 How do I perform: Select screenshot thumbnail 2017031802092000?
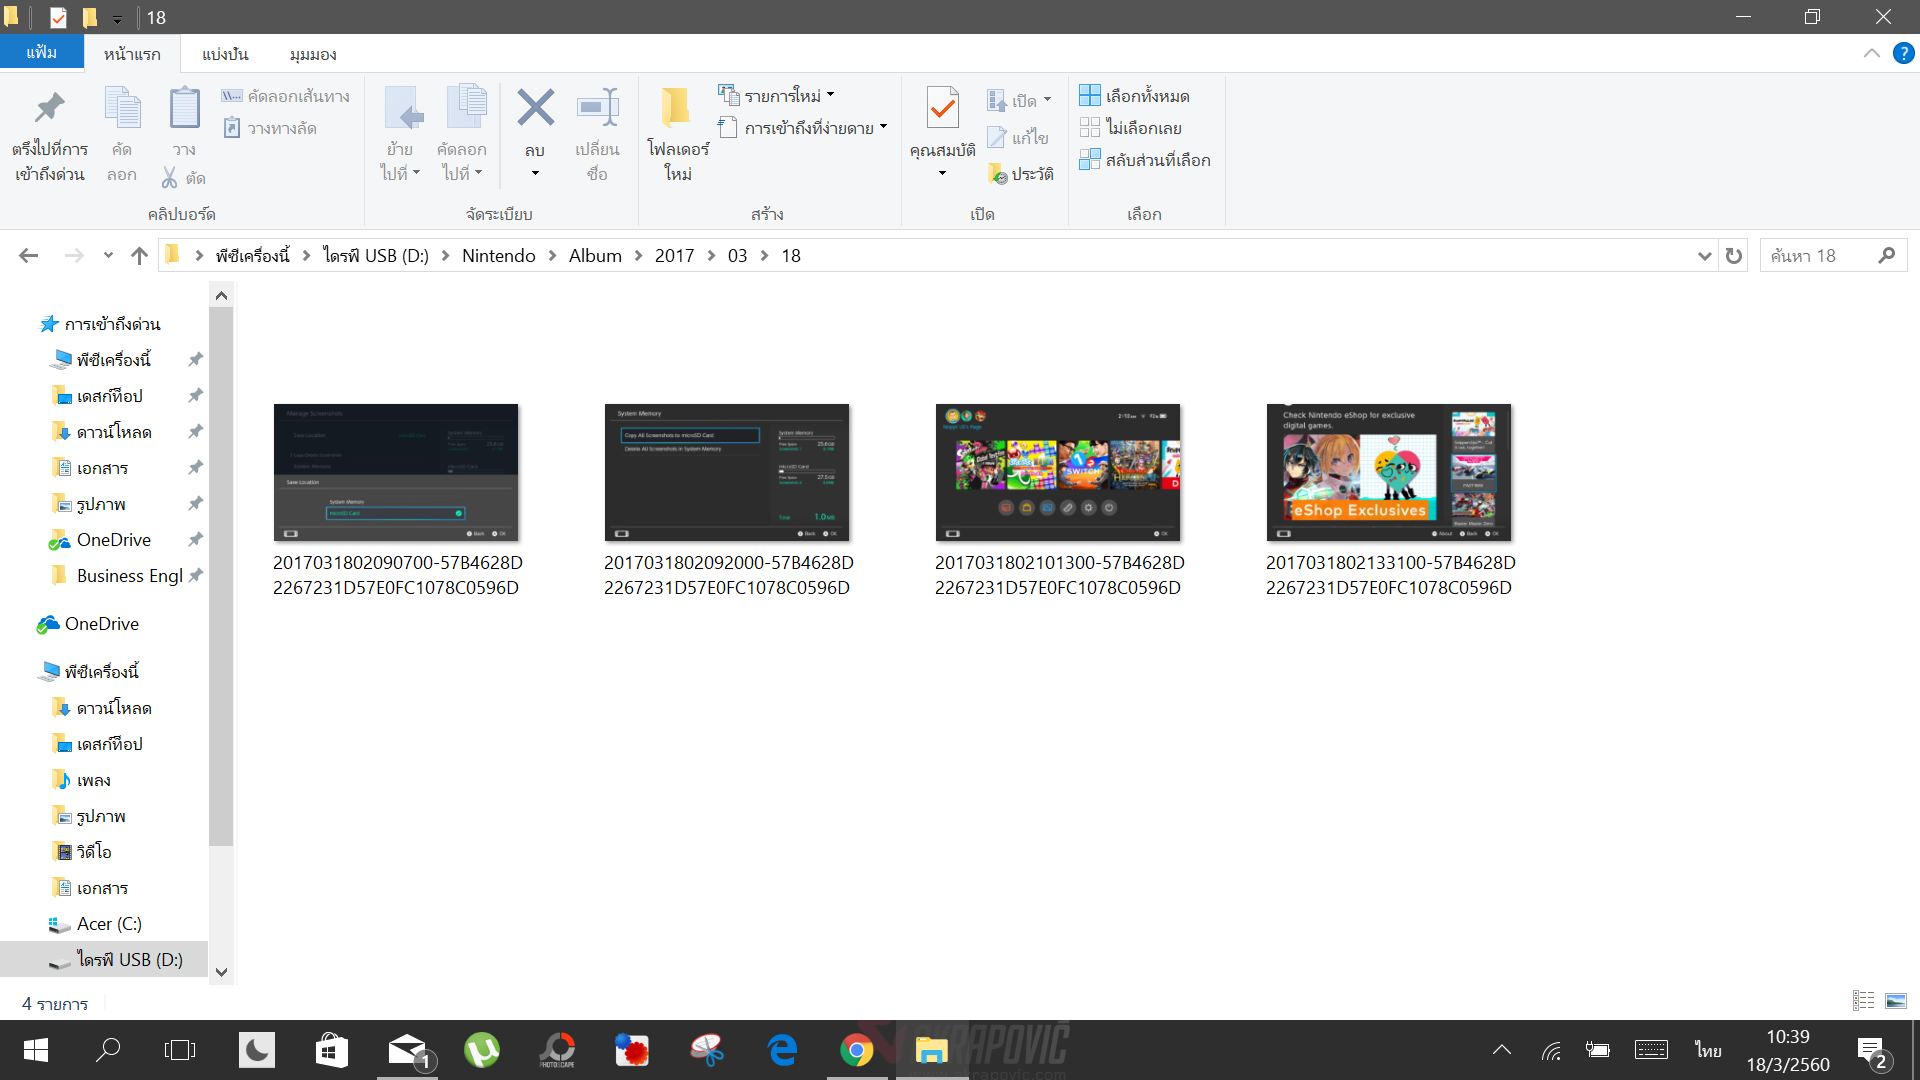[727, 472]
